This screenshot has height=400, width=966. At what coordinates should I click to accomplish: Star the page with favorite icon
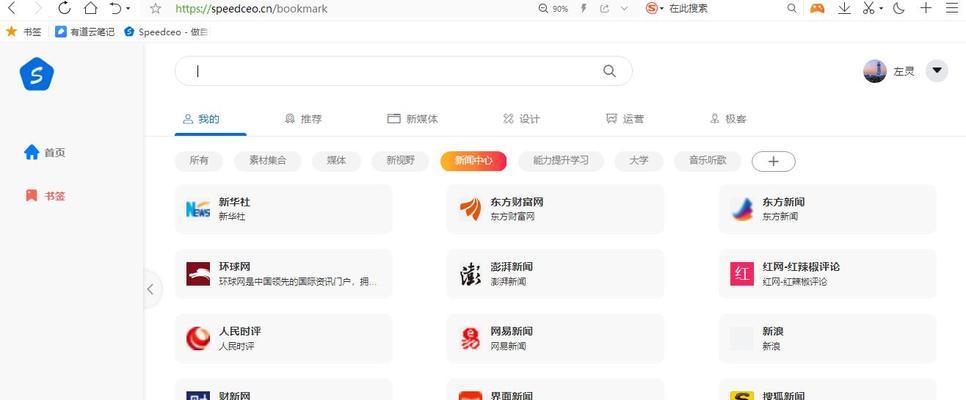[x=156, y=9]
